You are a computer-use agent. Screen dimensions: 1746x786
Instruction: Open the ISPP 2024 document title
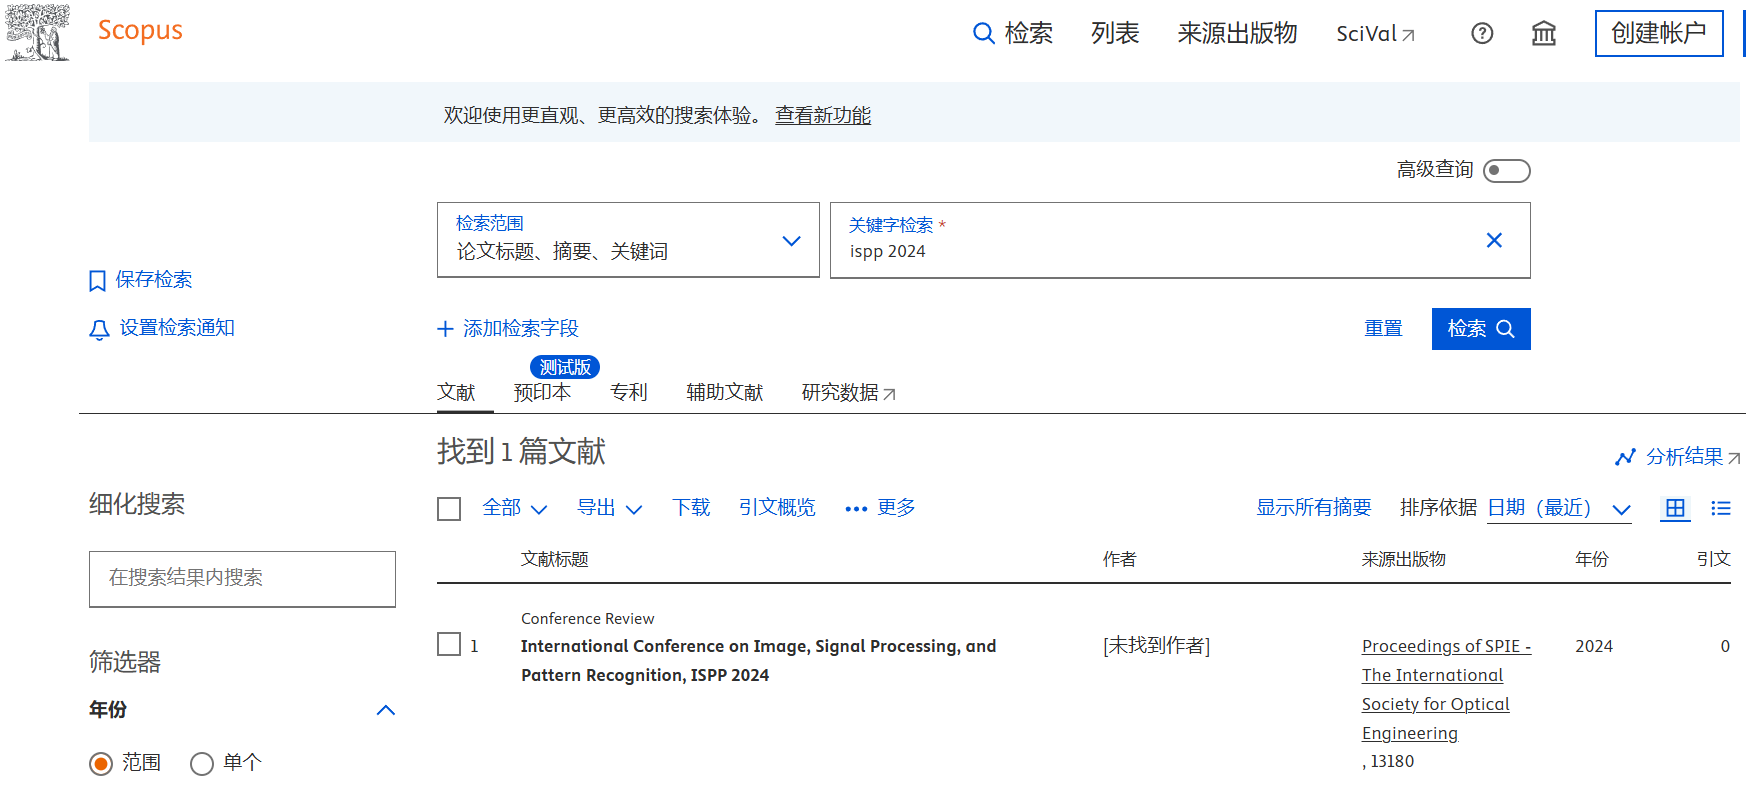[758, 661]
